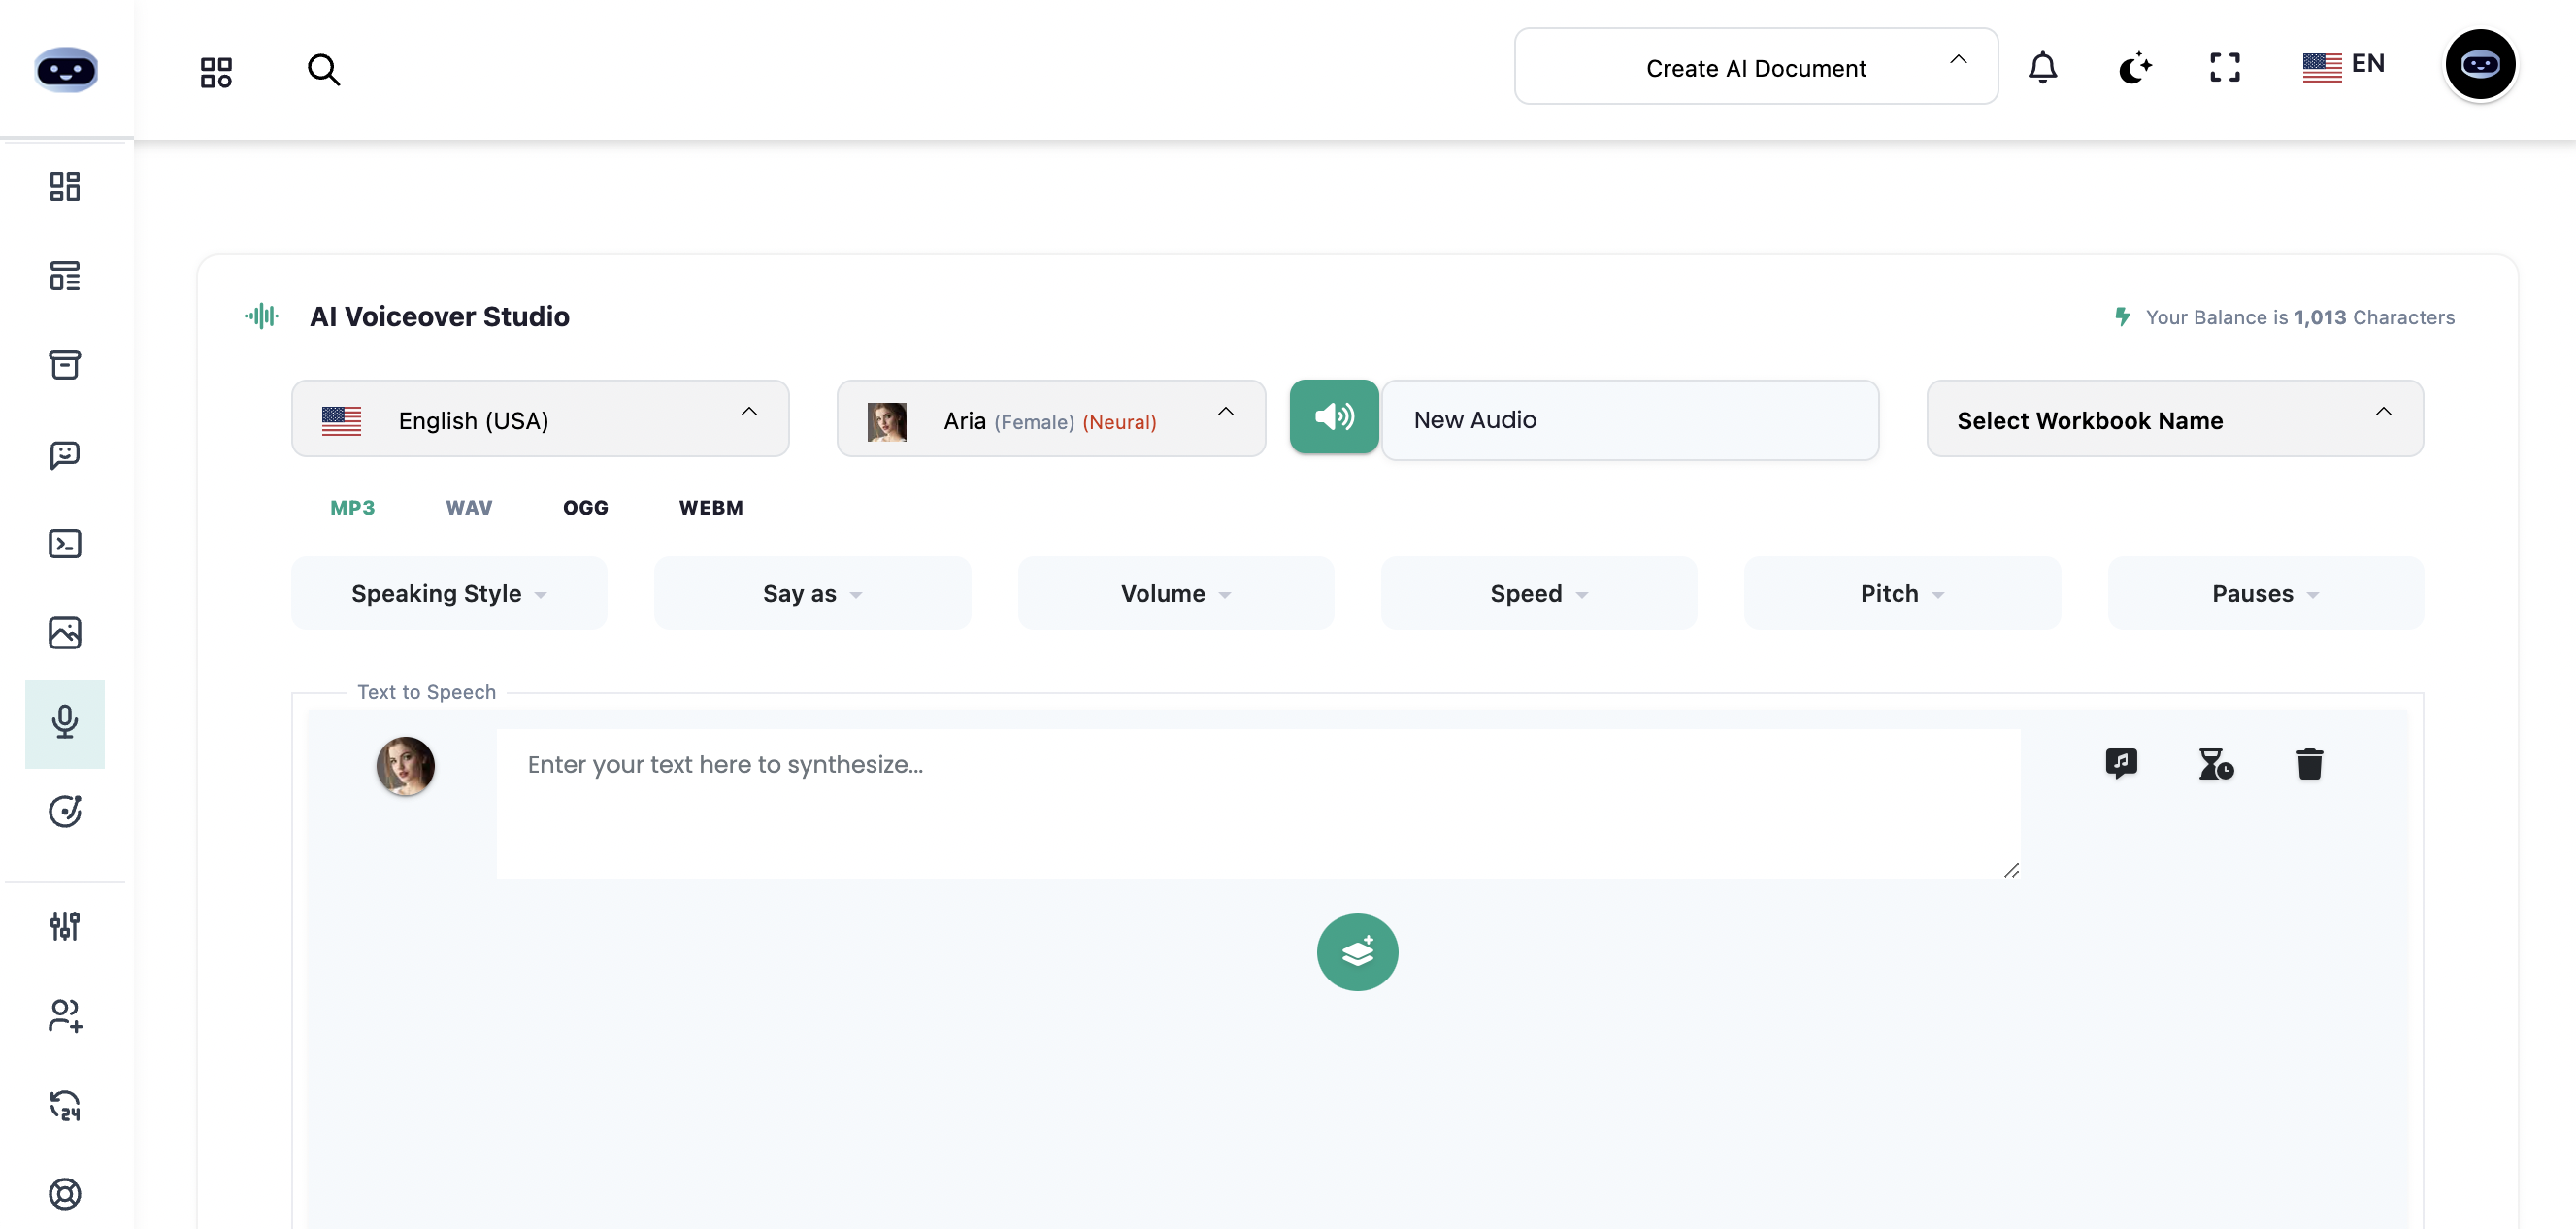2576x1229 pixels.
Task: Open the Aria voice selection dropdown
Action: click(x=1051, y=419)
